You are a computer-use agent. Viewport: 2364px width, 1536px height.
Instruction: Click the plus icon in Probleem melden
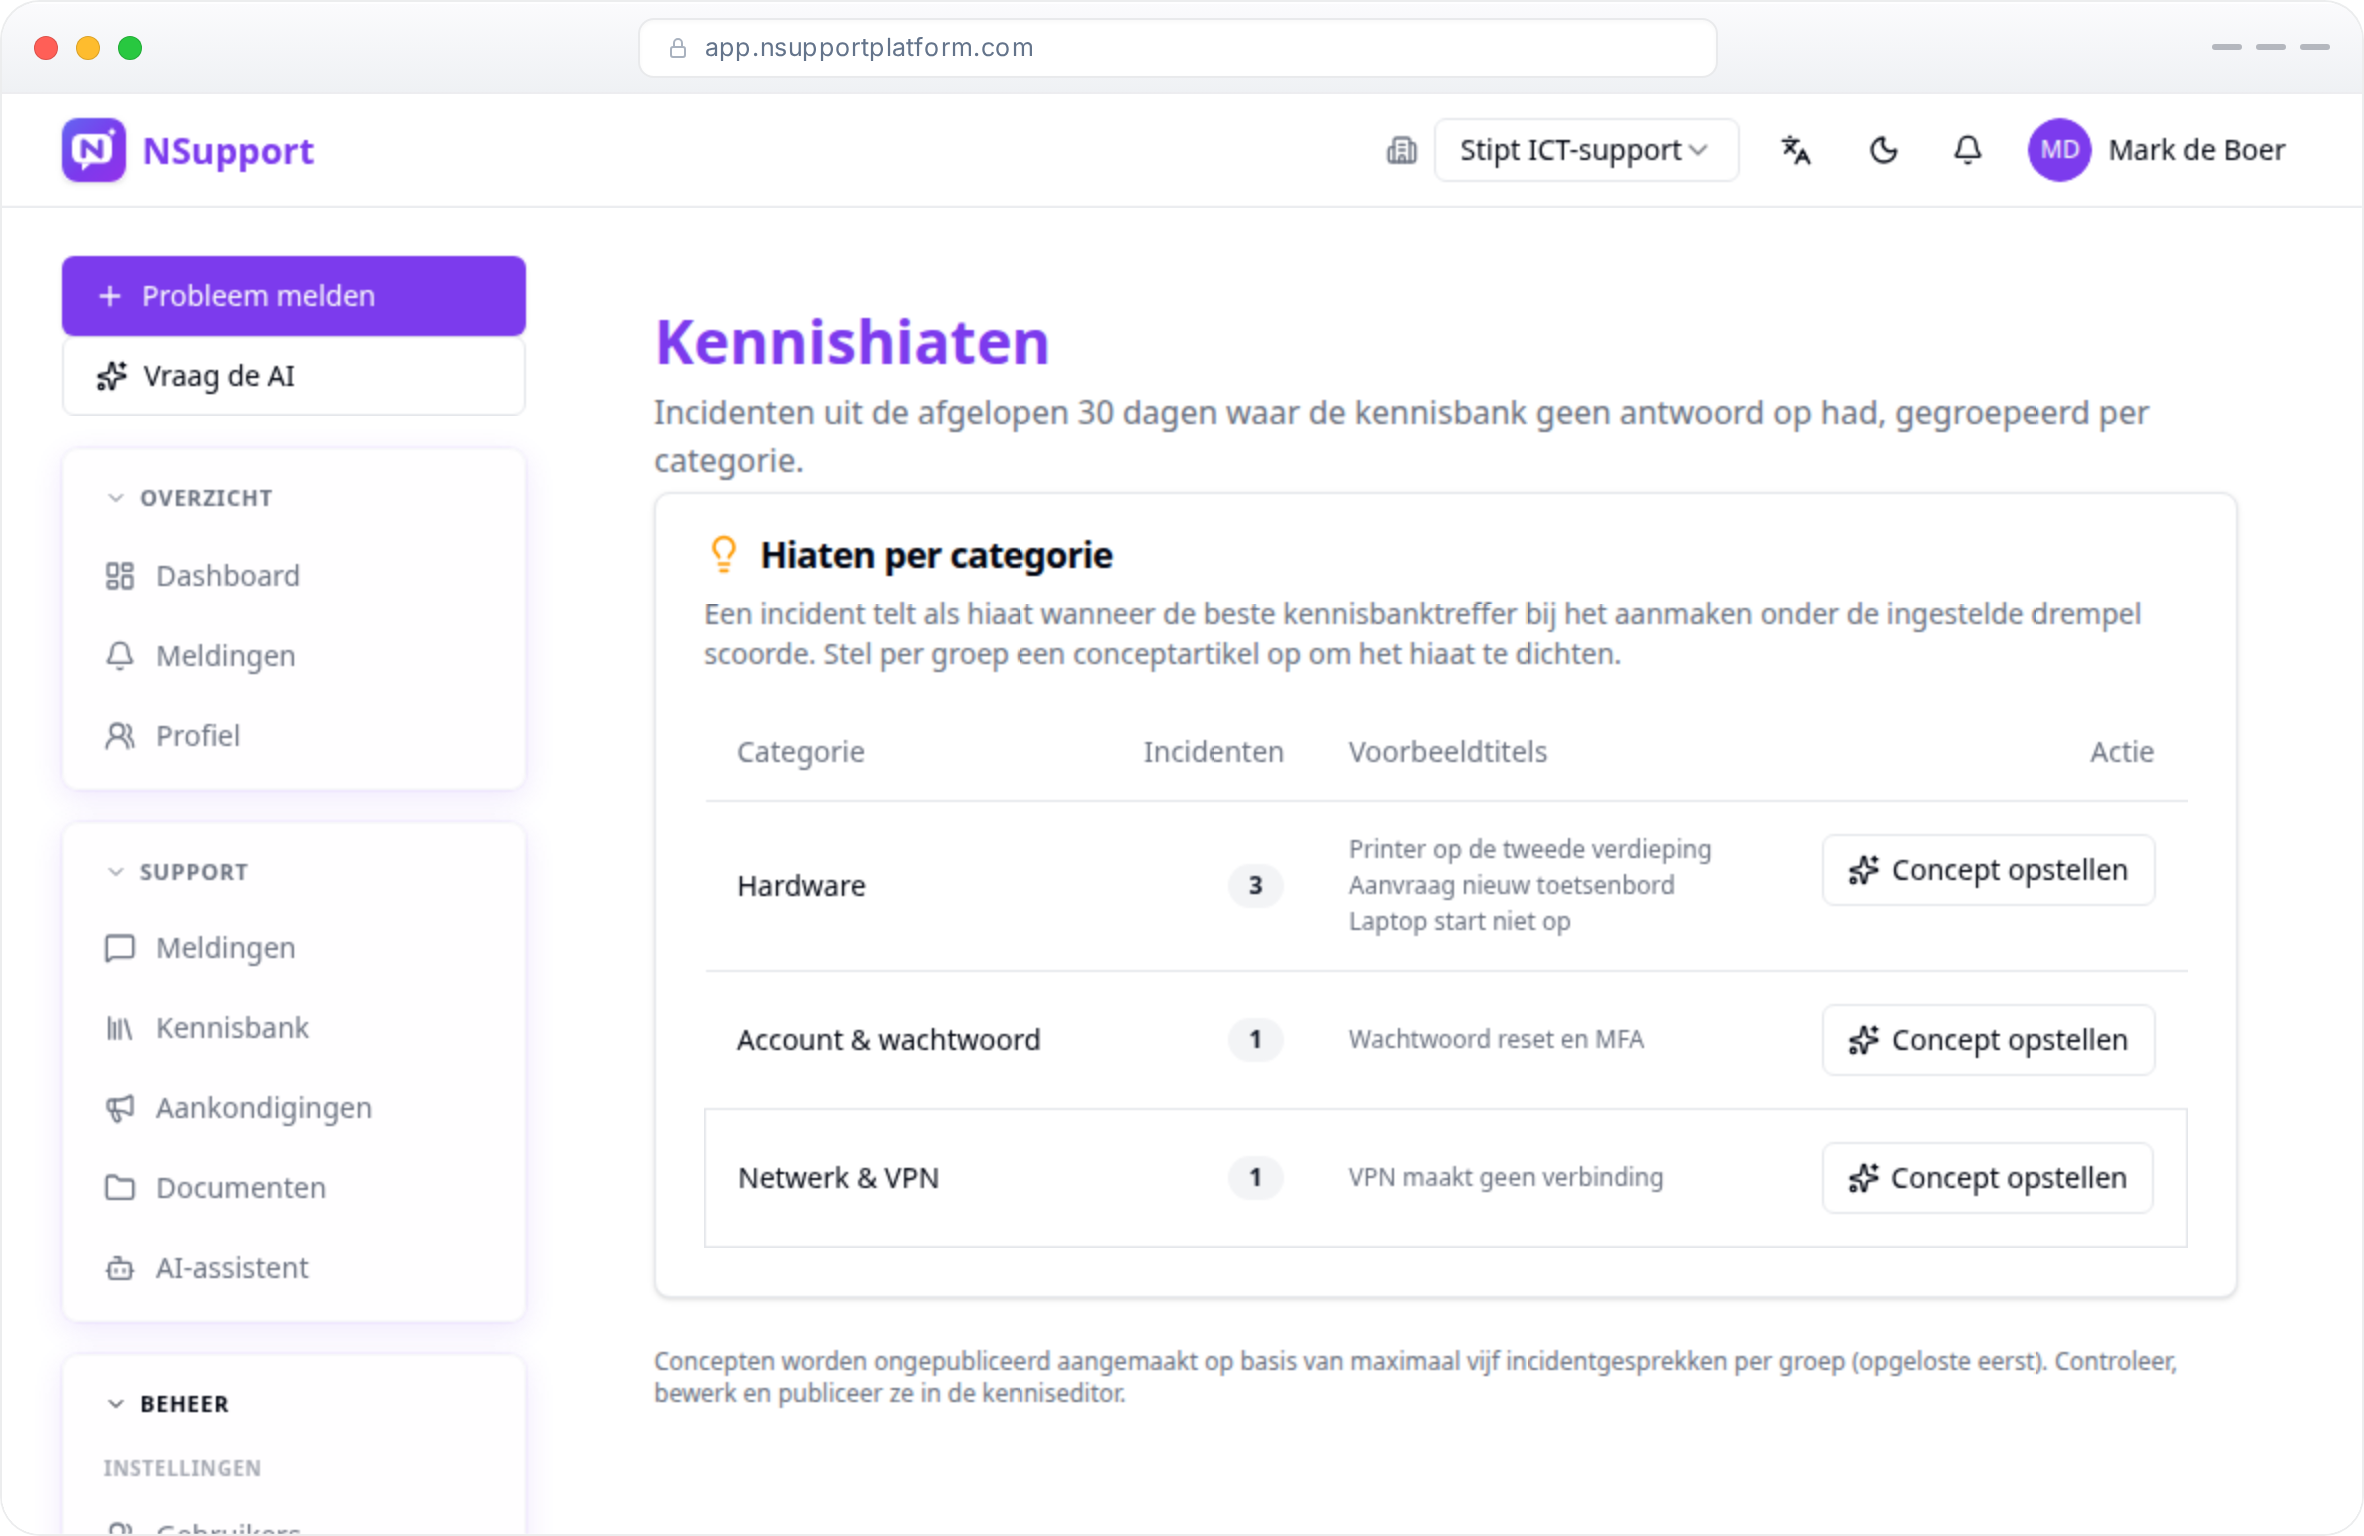click(x=110, y=296)
